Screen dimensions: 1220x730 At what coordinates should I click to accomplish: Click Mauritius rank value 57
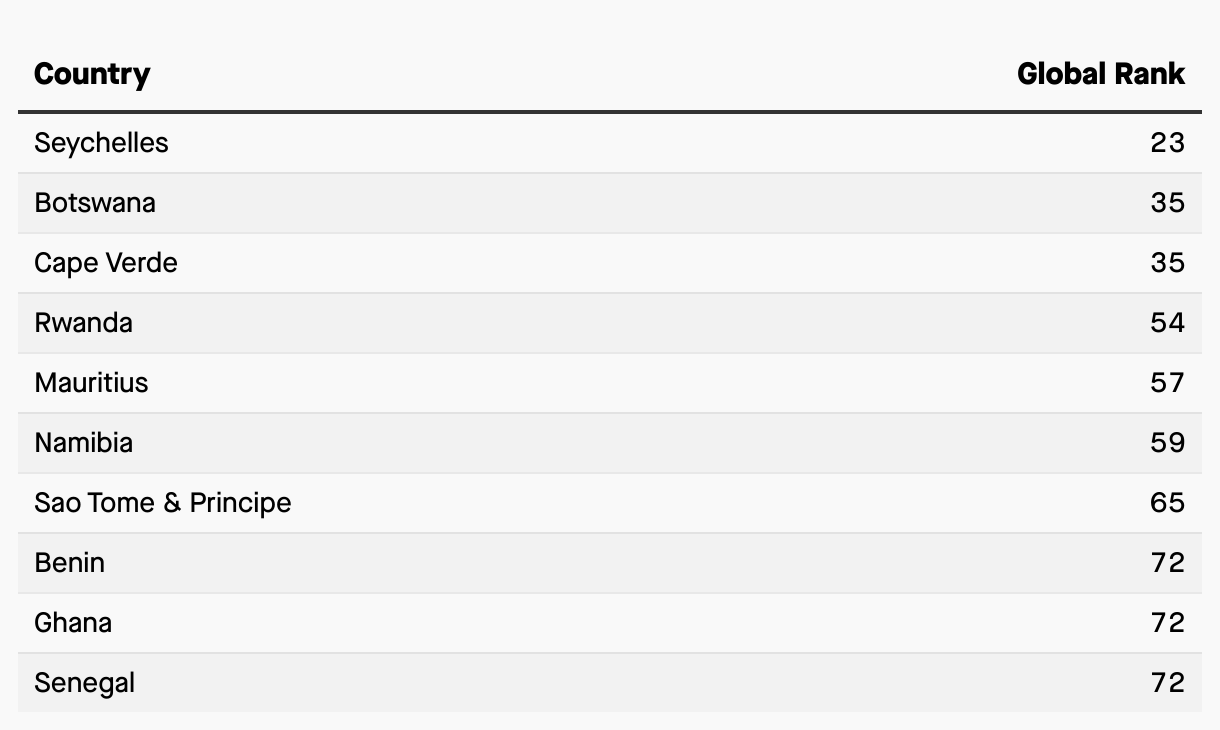coord(1167,383)
